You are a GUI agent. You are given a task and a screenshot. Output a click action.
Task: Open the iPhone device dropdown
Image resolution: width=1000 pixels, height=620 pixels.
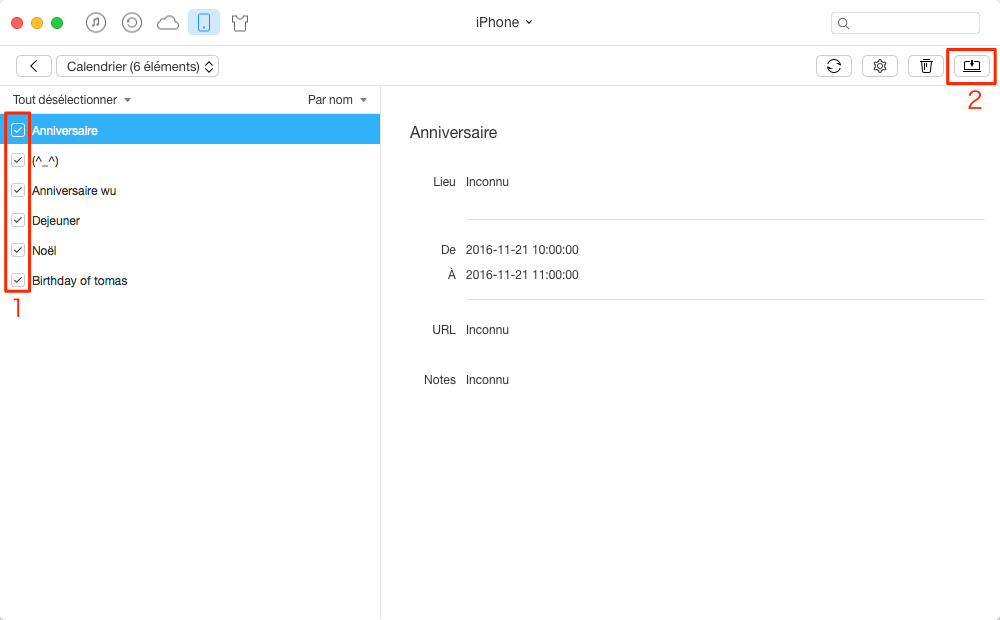pyautogui.click(x=504, y=22)
